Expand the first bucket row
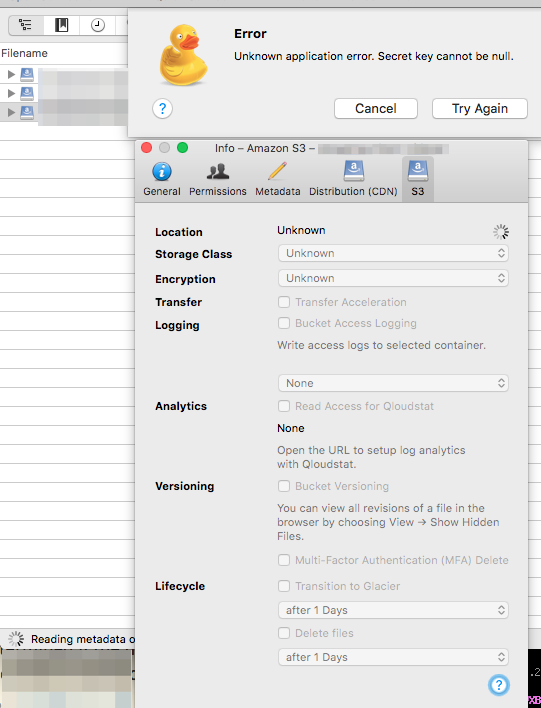 [x=11, y=75]
